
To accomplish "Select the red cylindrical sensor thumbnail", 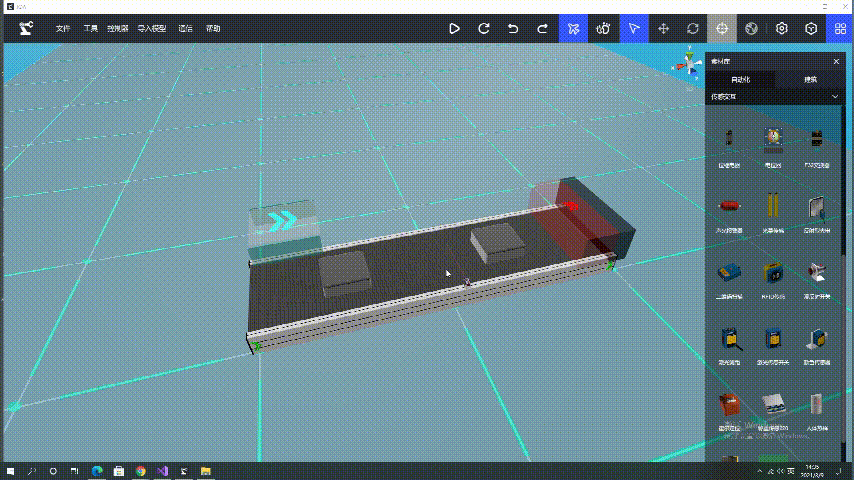I will click(729, 205).
